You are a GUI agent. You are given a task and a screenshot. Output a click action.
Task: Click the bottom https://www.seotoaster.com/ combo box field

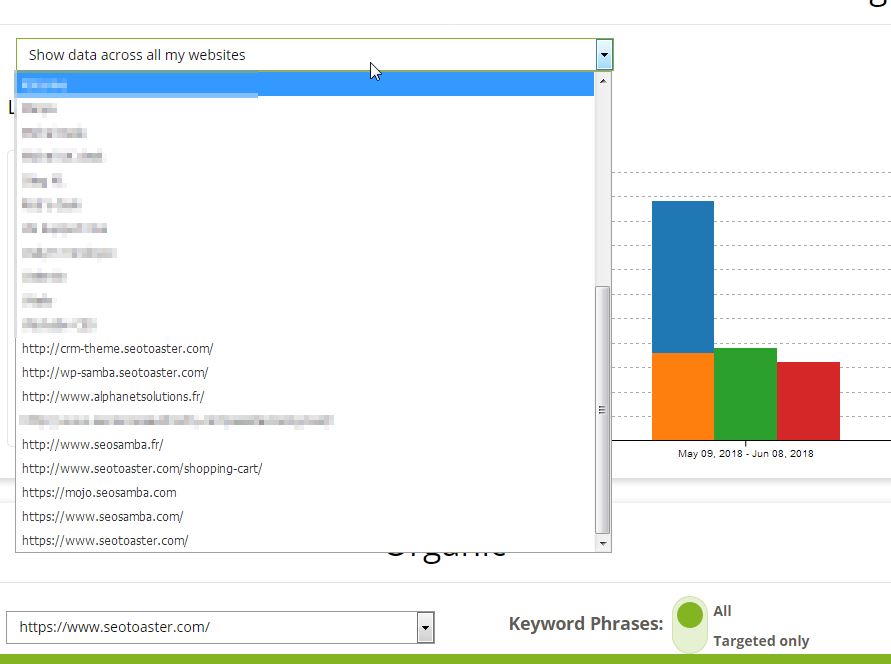click(x=212, y=628)
